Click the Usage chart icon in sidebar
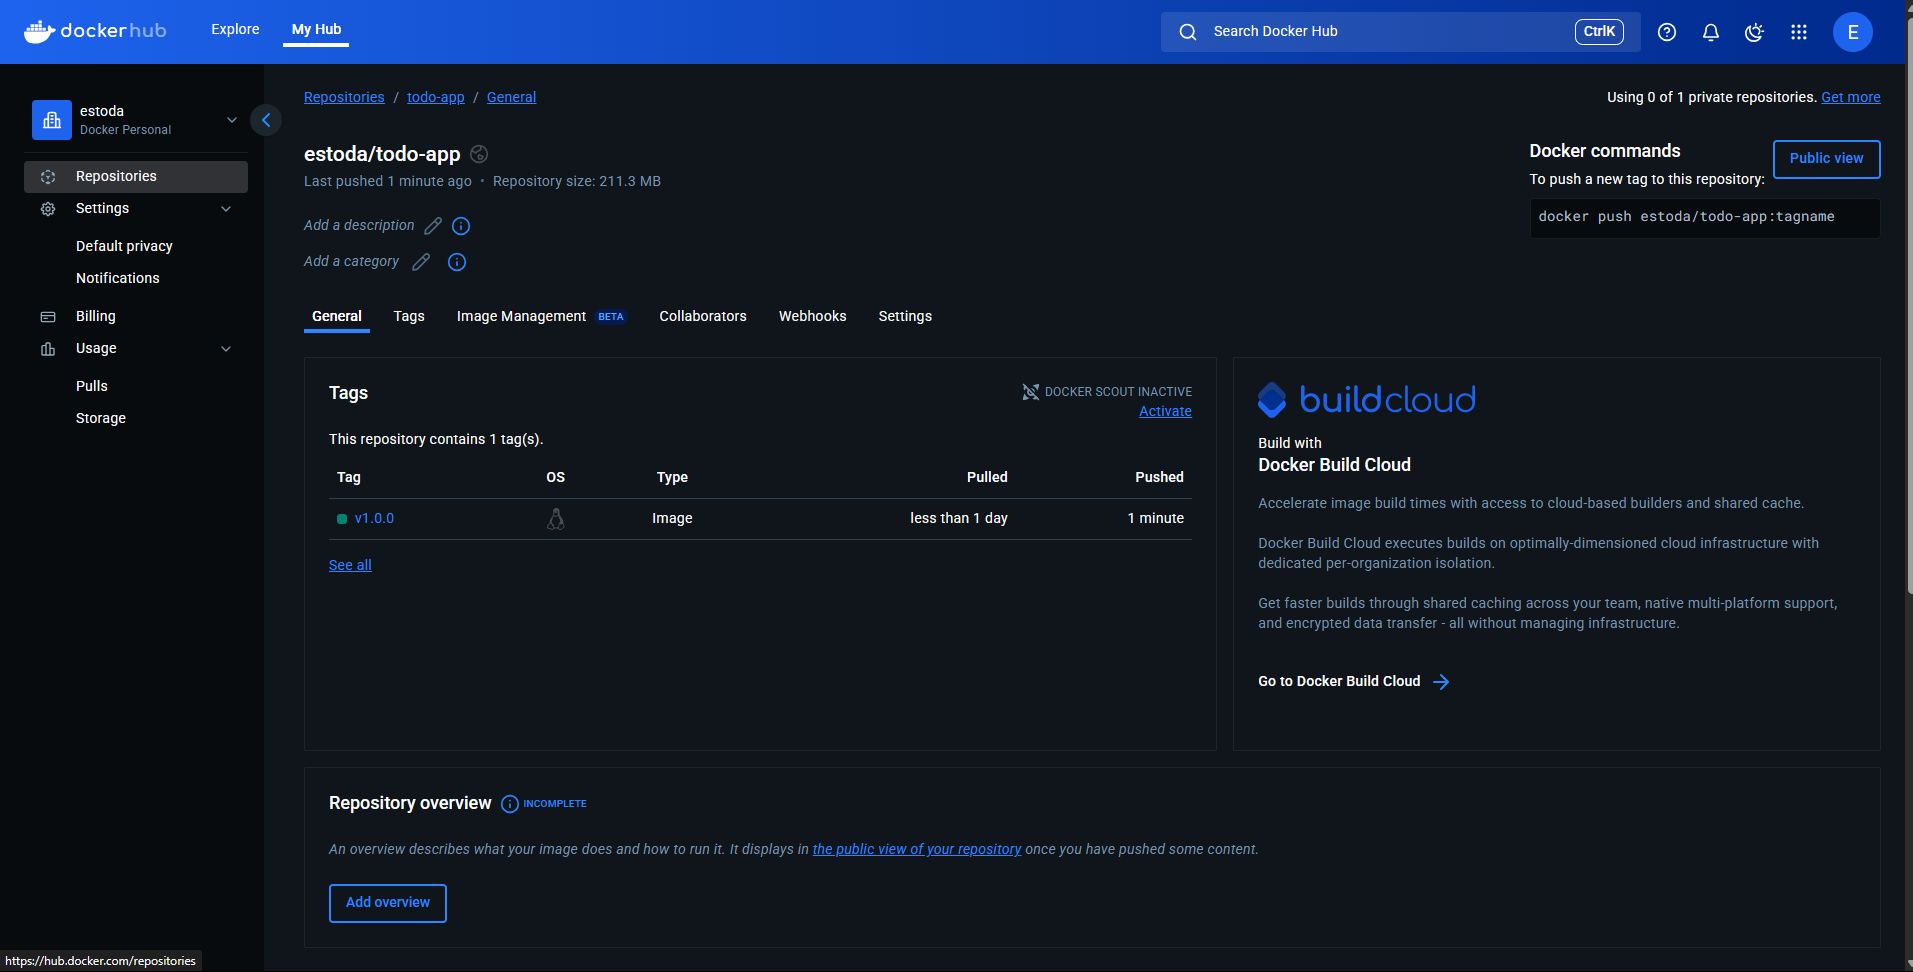 point(48,349)
